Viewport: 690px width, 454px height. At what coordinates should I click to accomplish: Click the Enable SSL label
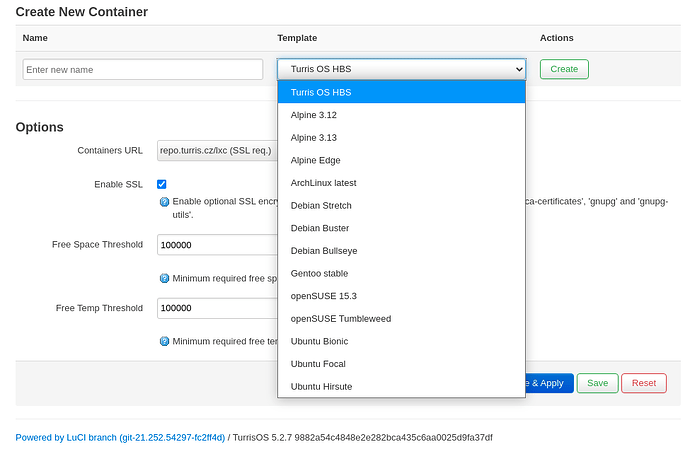(118, 184)
